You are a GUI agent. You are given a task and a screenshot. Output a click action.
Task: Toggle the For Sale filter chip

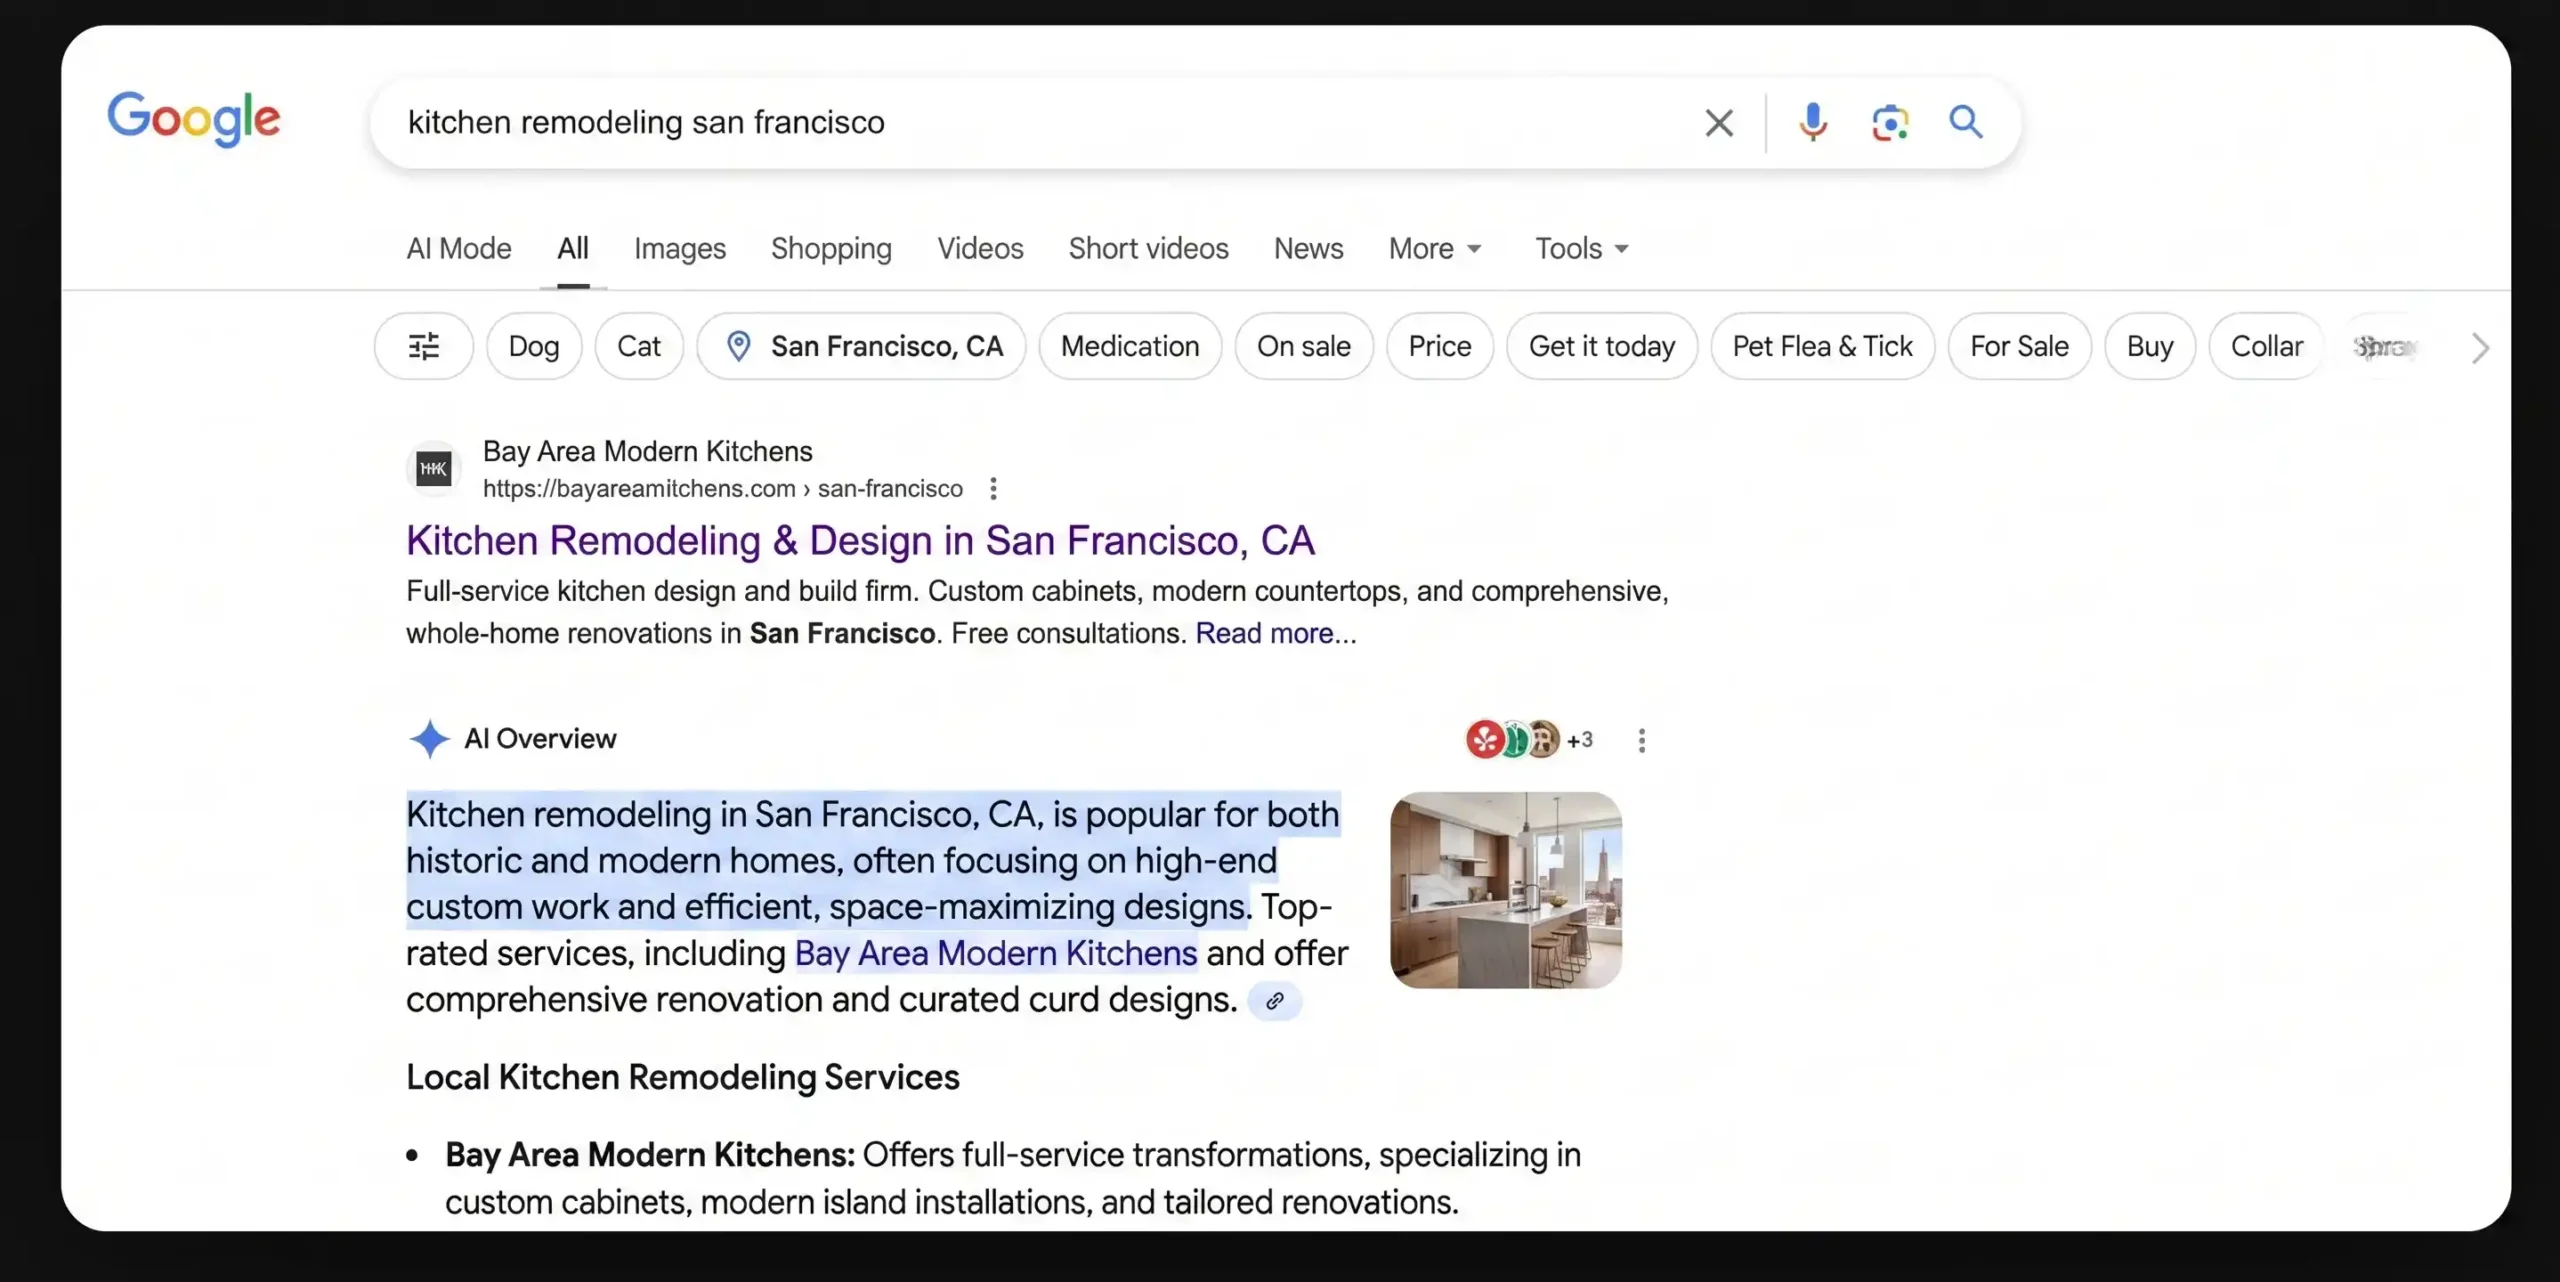click(2020, 346)
